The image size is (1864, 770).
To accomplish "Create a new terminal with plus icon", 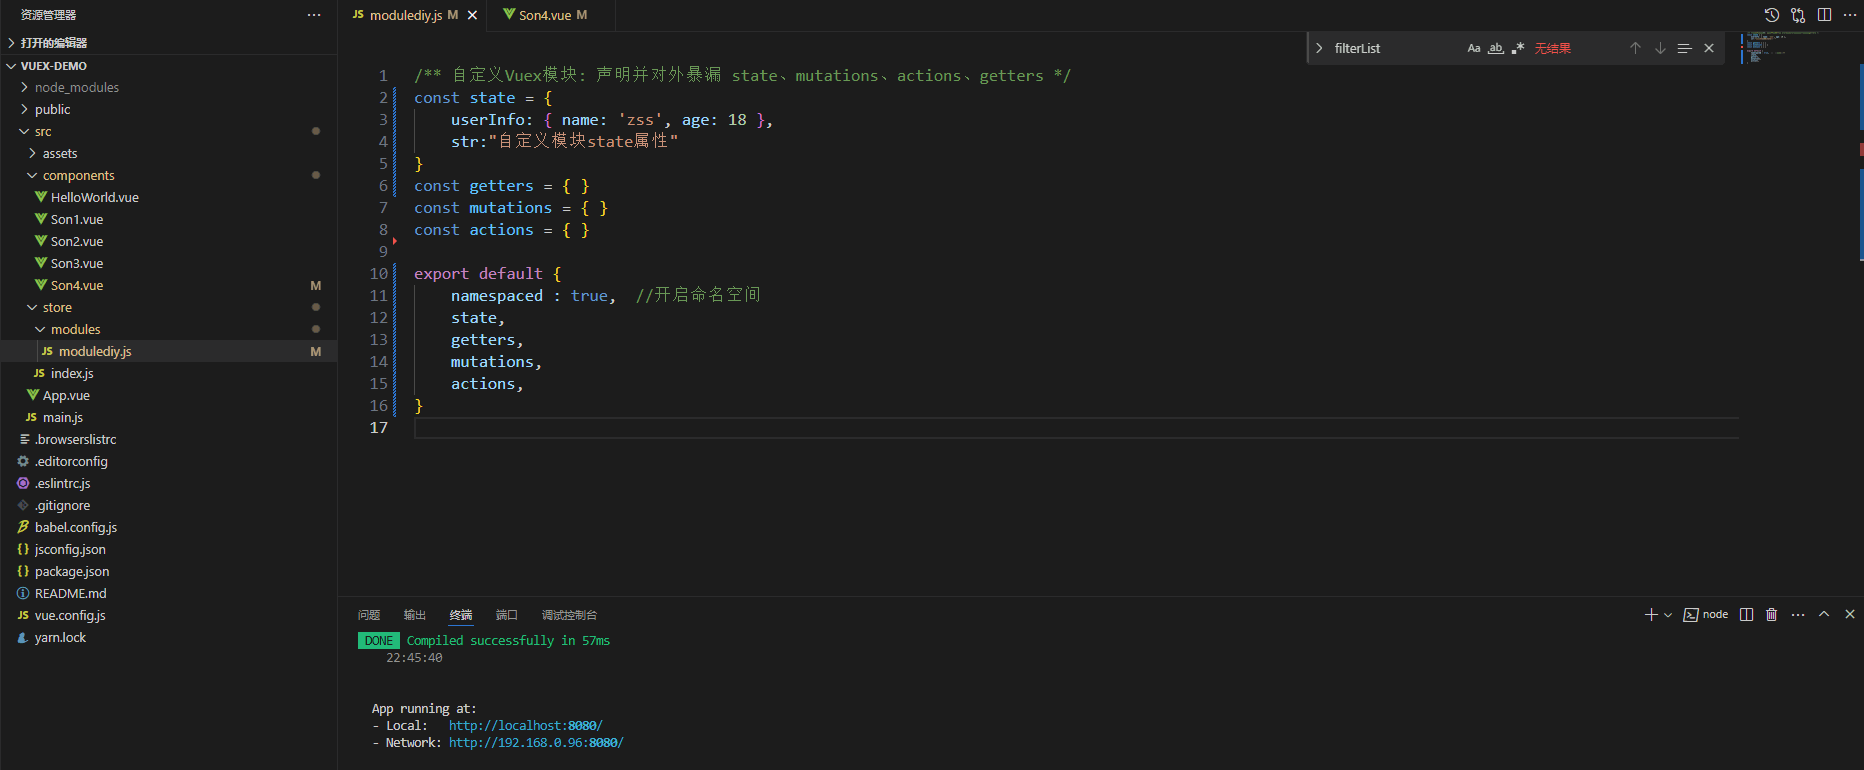I will [1651, 614].
